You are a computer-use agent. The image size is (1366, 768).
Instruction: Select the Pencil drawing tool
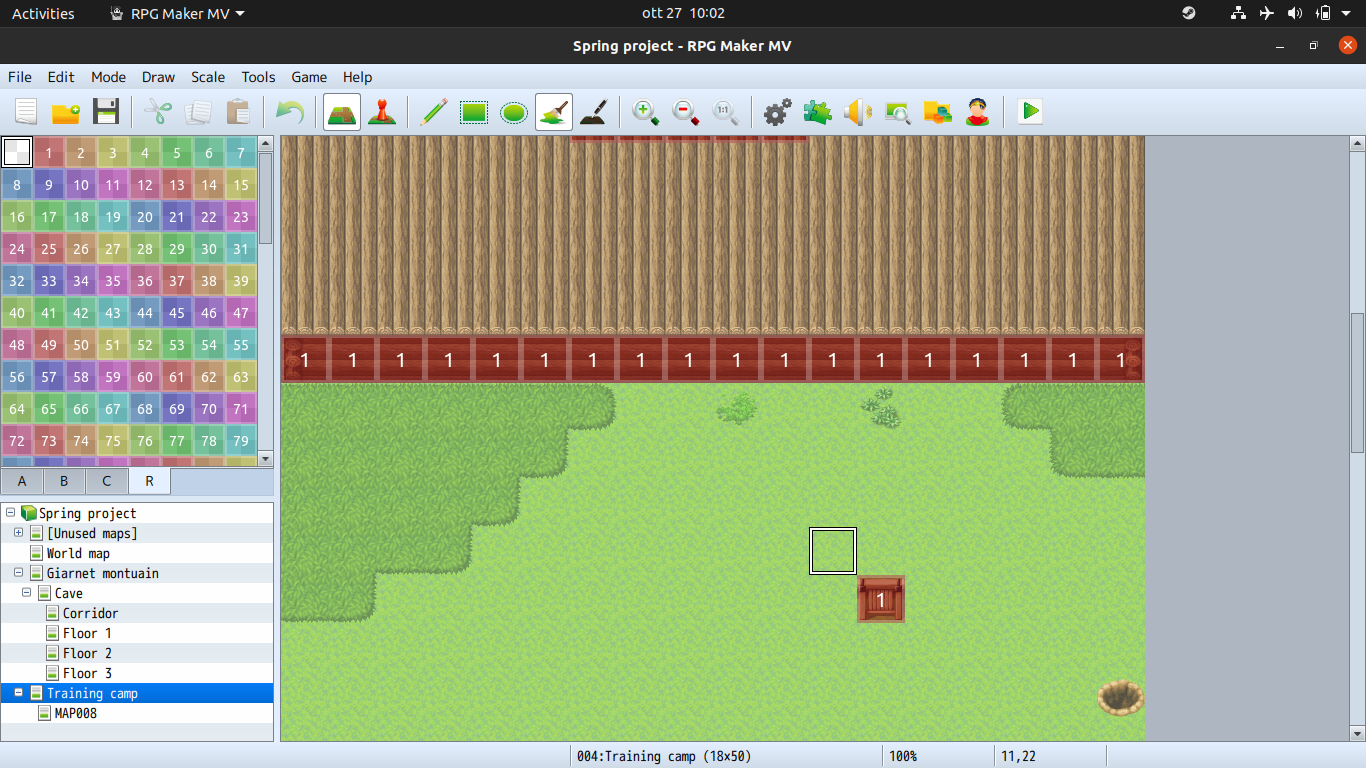coord(434,112)
